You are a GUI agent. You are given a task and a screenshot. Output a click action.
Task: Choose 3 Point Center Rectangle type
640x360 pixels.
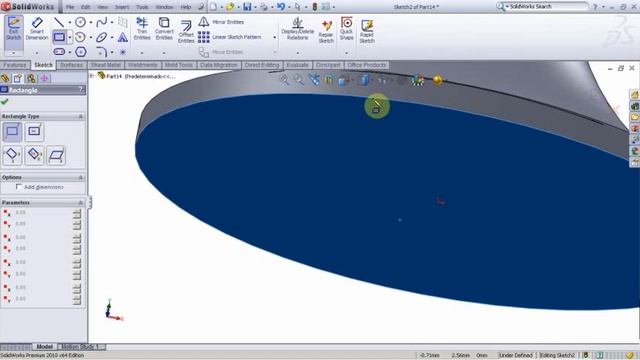point(34,155)
